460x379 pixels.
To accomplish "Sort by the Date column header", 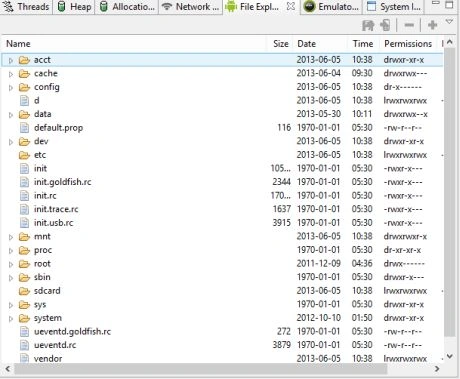I will click(x=321, y=44).
